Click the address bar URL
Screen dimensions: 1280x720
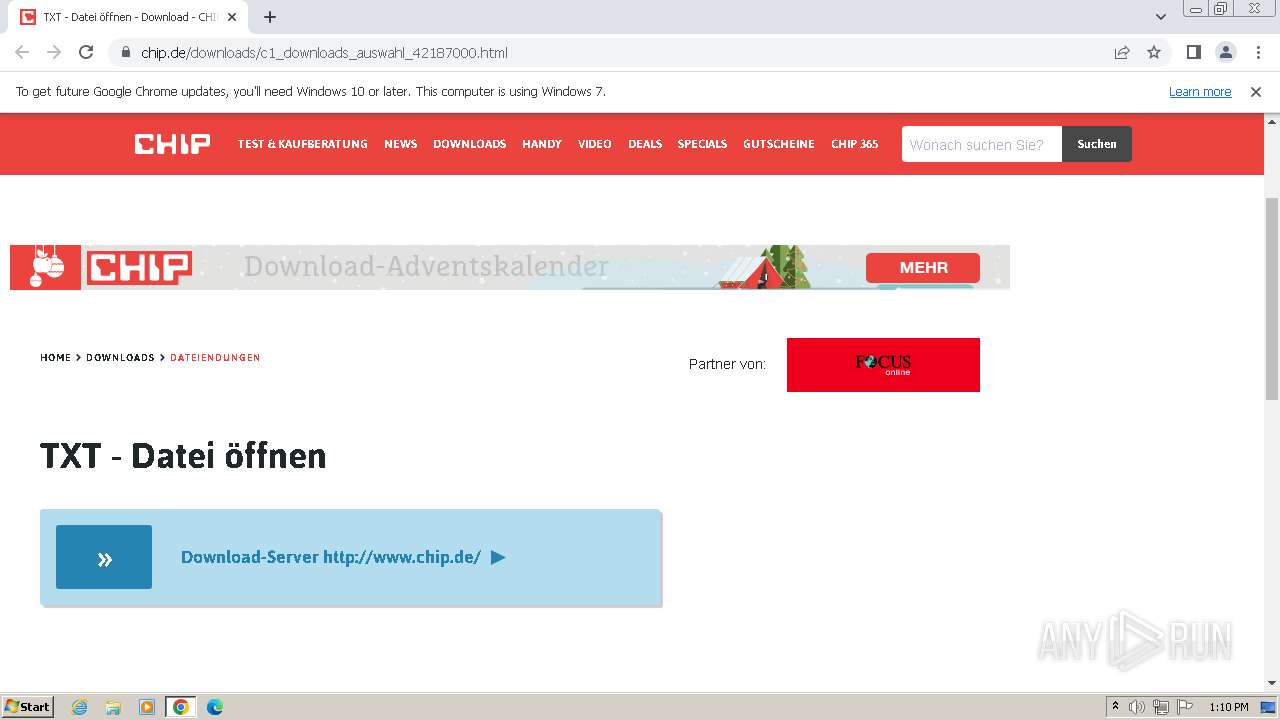click(324, 52)
